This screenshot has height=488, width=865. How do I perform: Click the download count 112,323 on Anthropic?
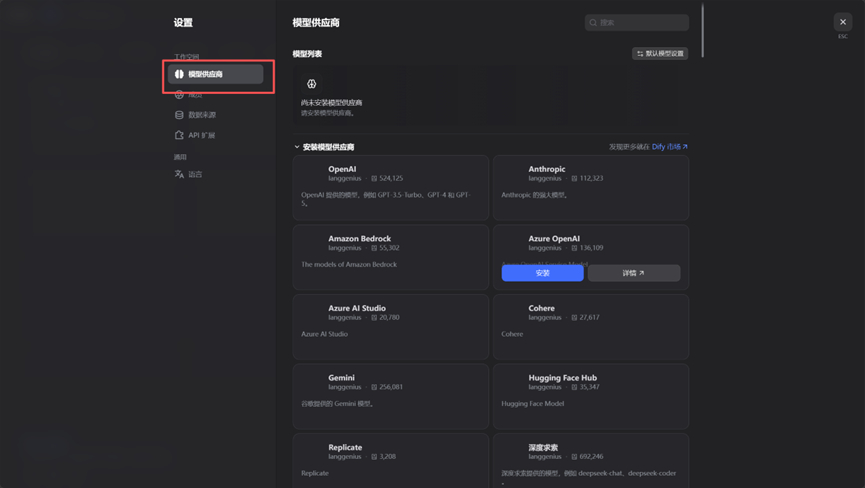coord(591,178)
